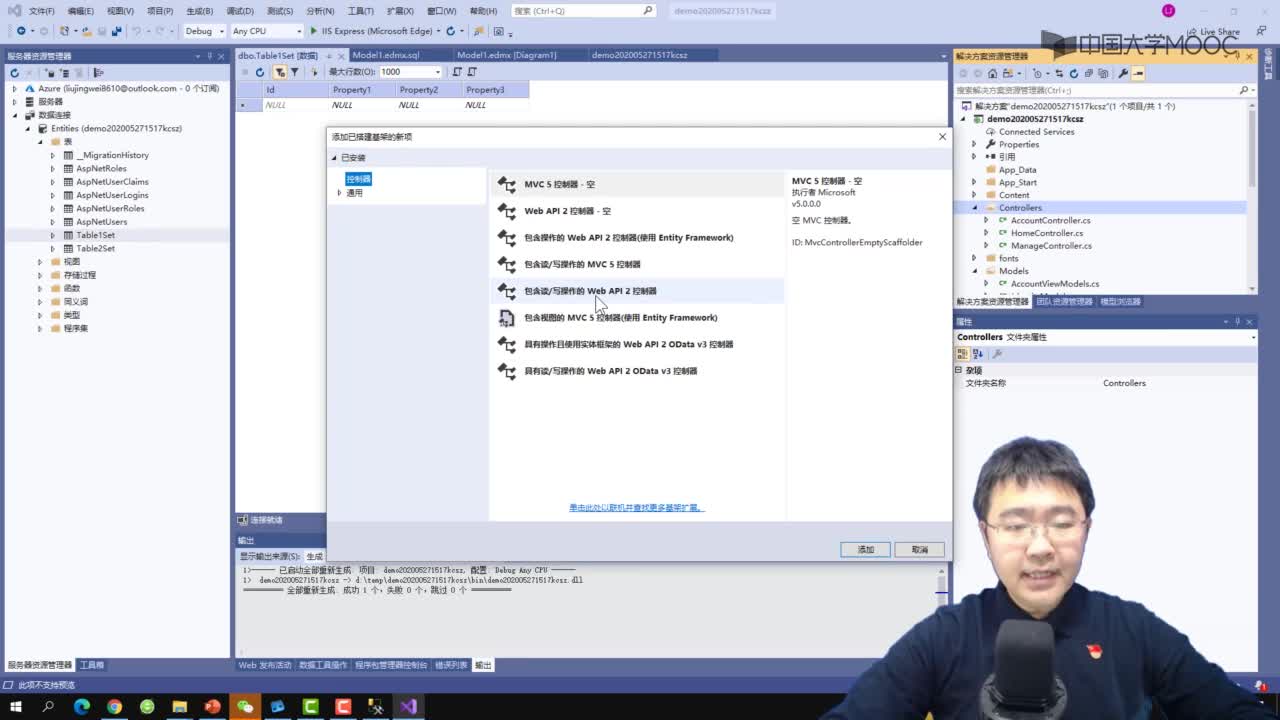1280x720 pixels.
Task: Select HomeController.cs in Solution Explorer
Action: 1047,233
